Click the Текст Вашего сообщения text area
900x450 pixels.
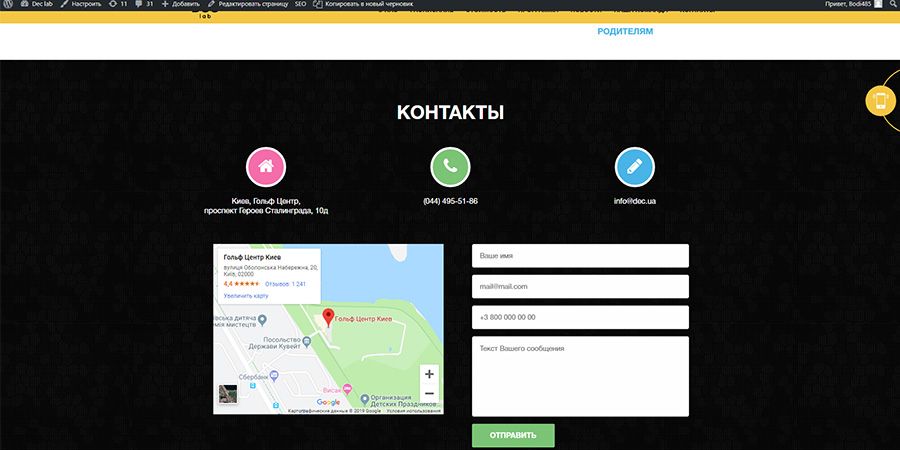click(580, 376)
